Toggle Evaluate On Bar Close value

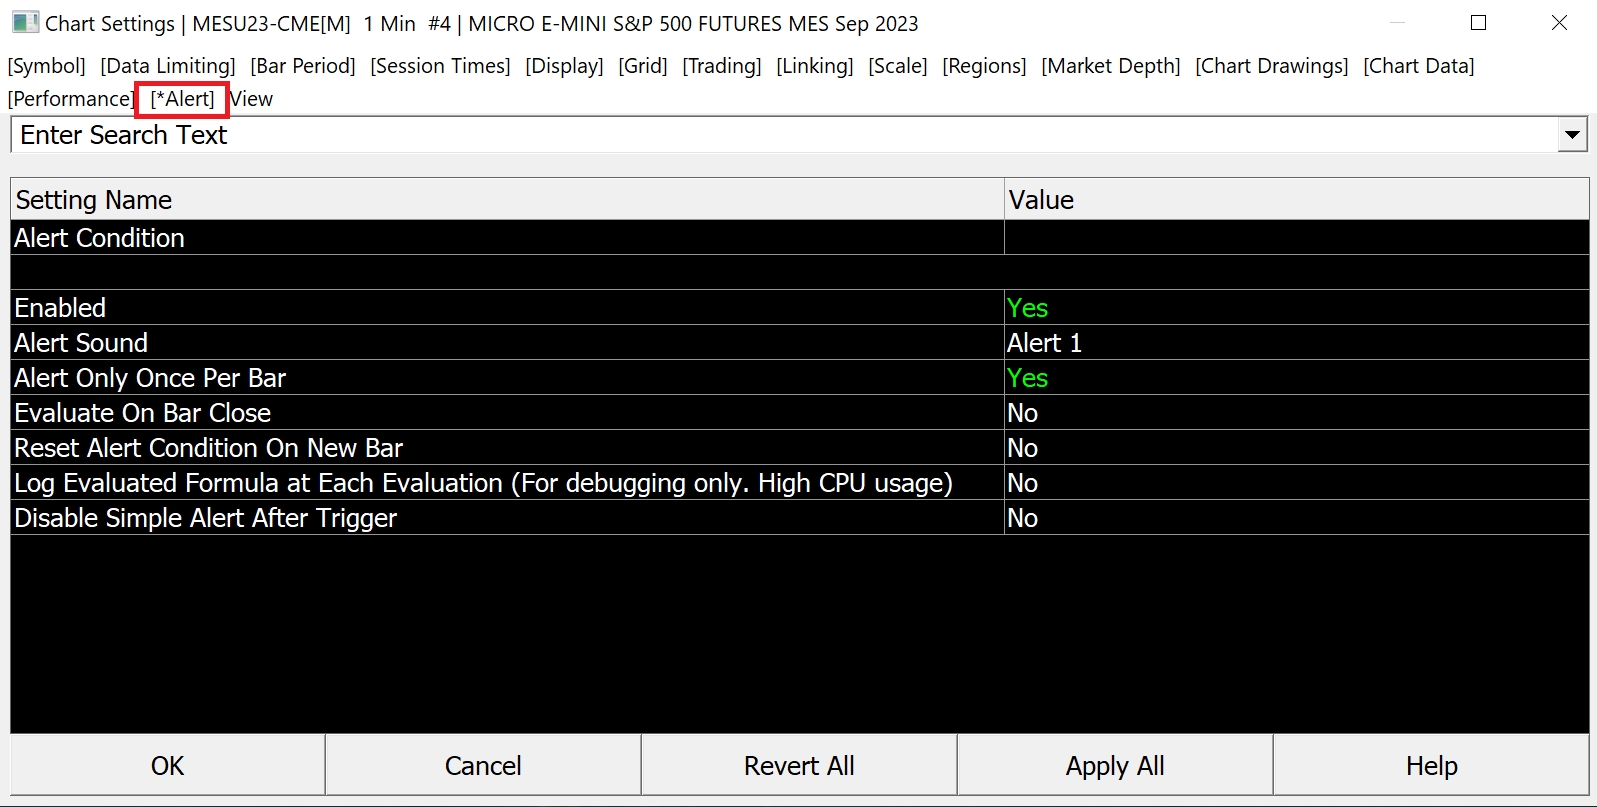1023,413
